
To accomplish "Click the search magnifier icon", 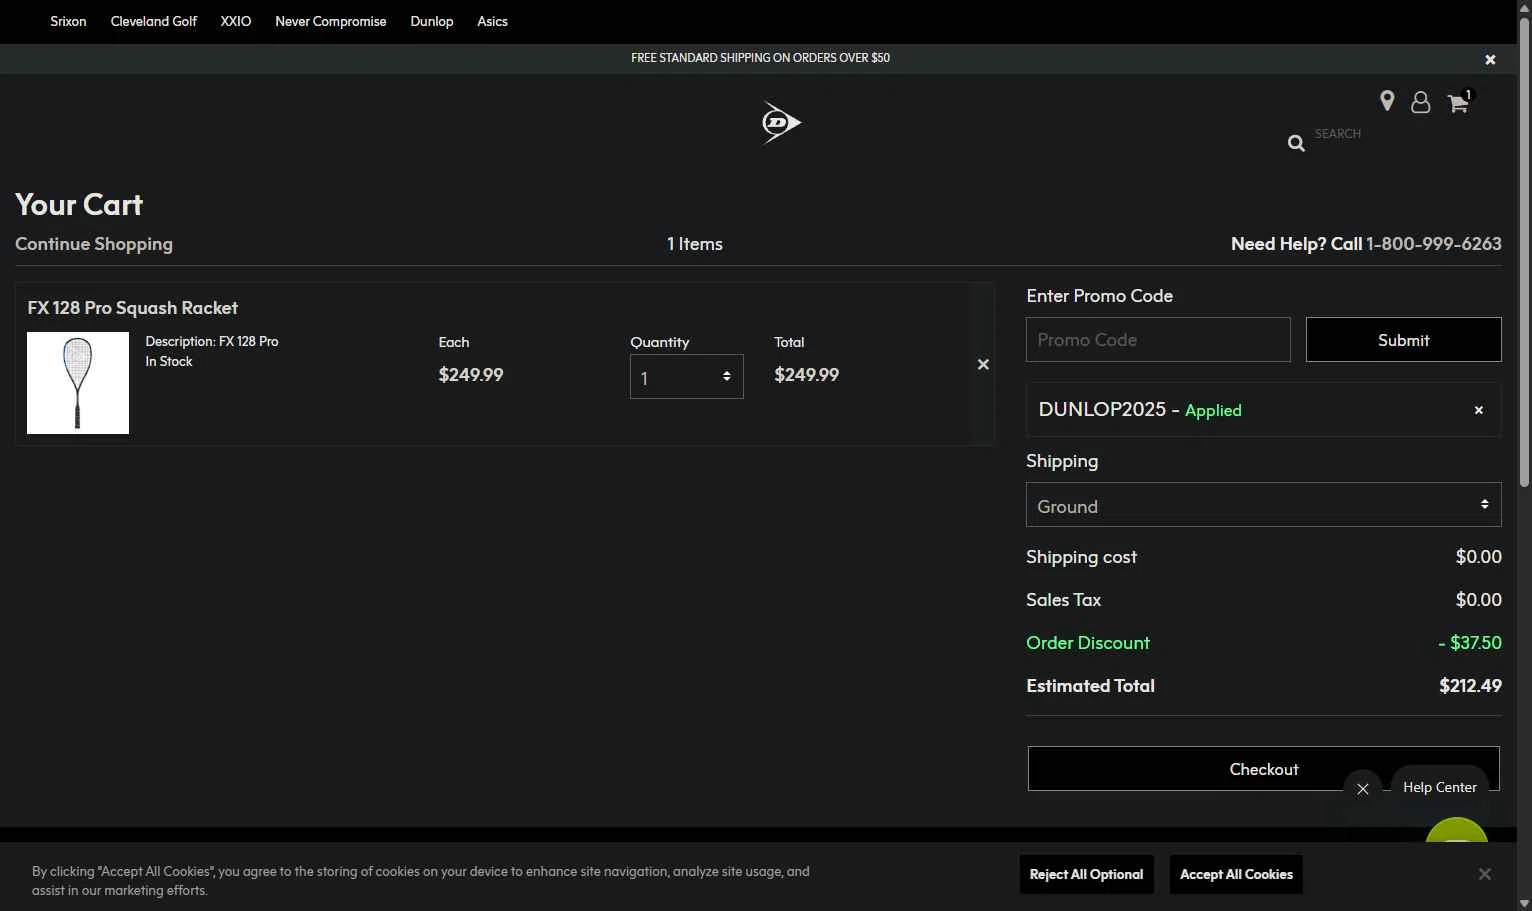I will 1296,143.
